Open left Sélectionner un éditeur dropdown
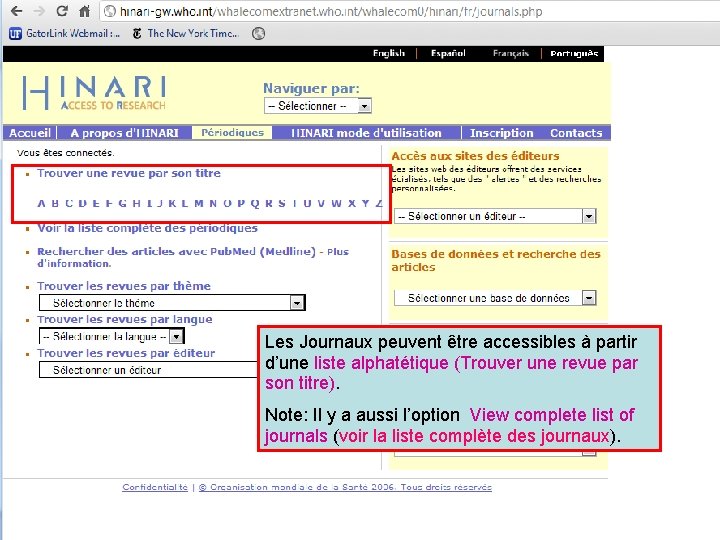 point(148,370)
